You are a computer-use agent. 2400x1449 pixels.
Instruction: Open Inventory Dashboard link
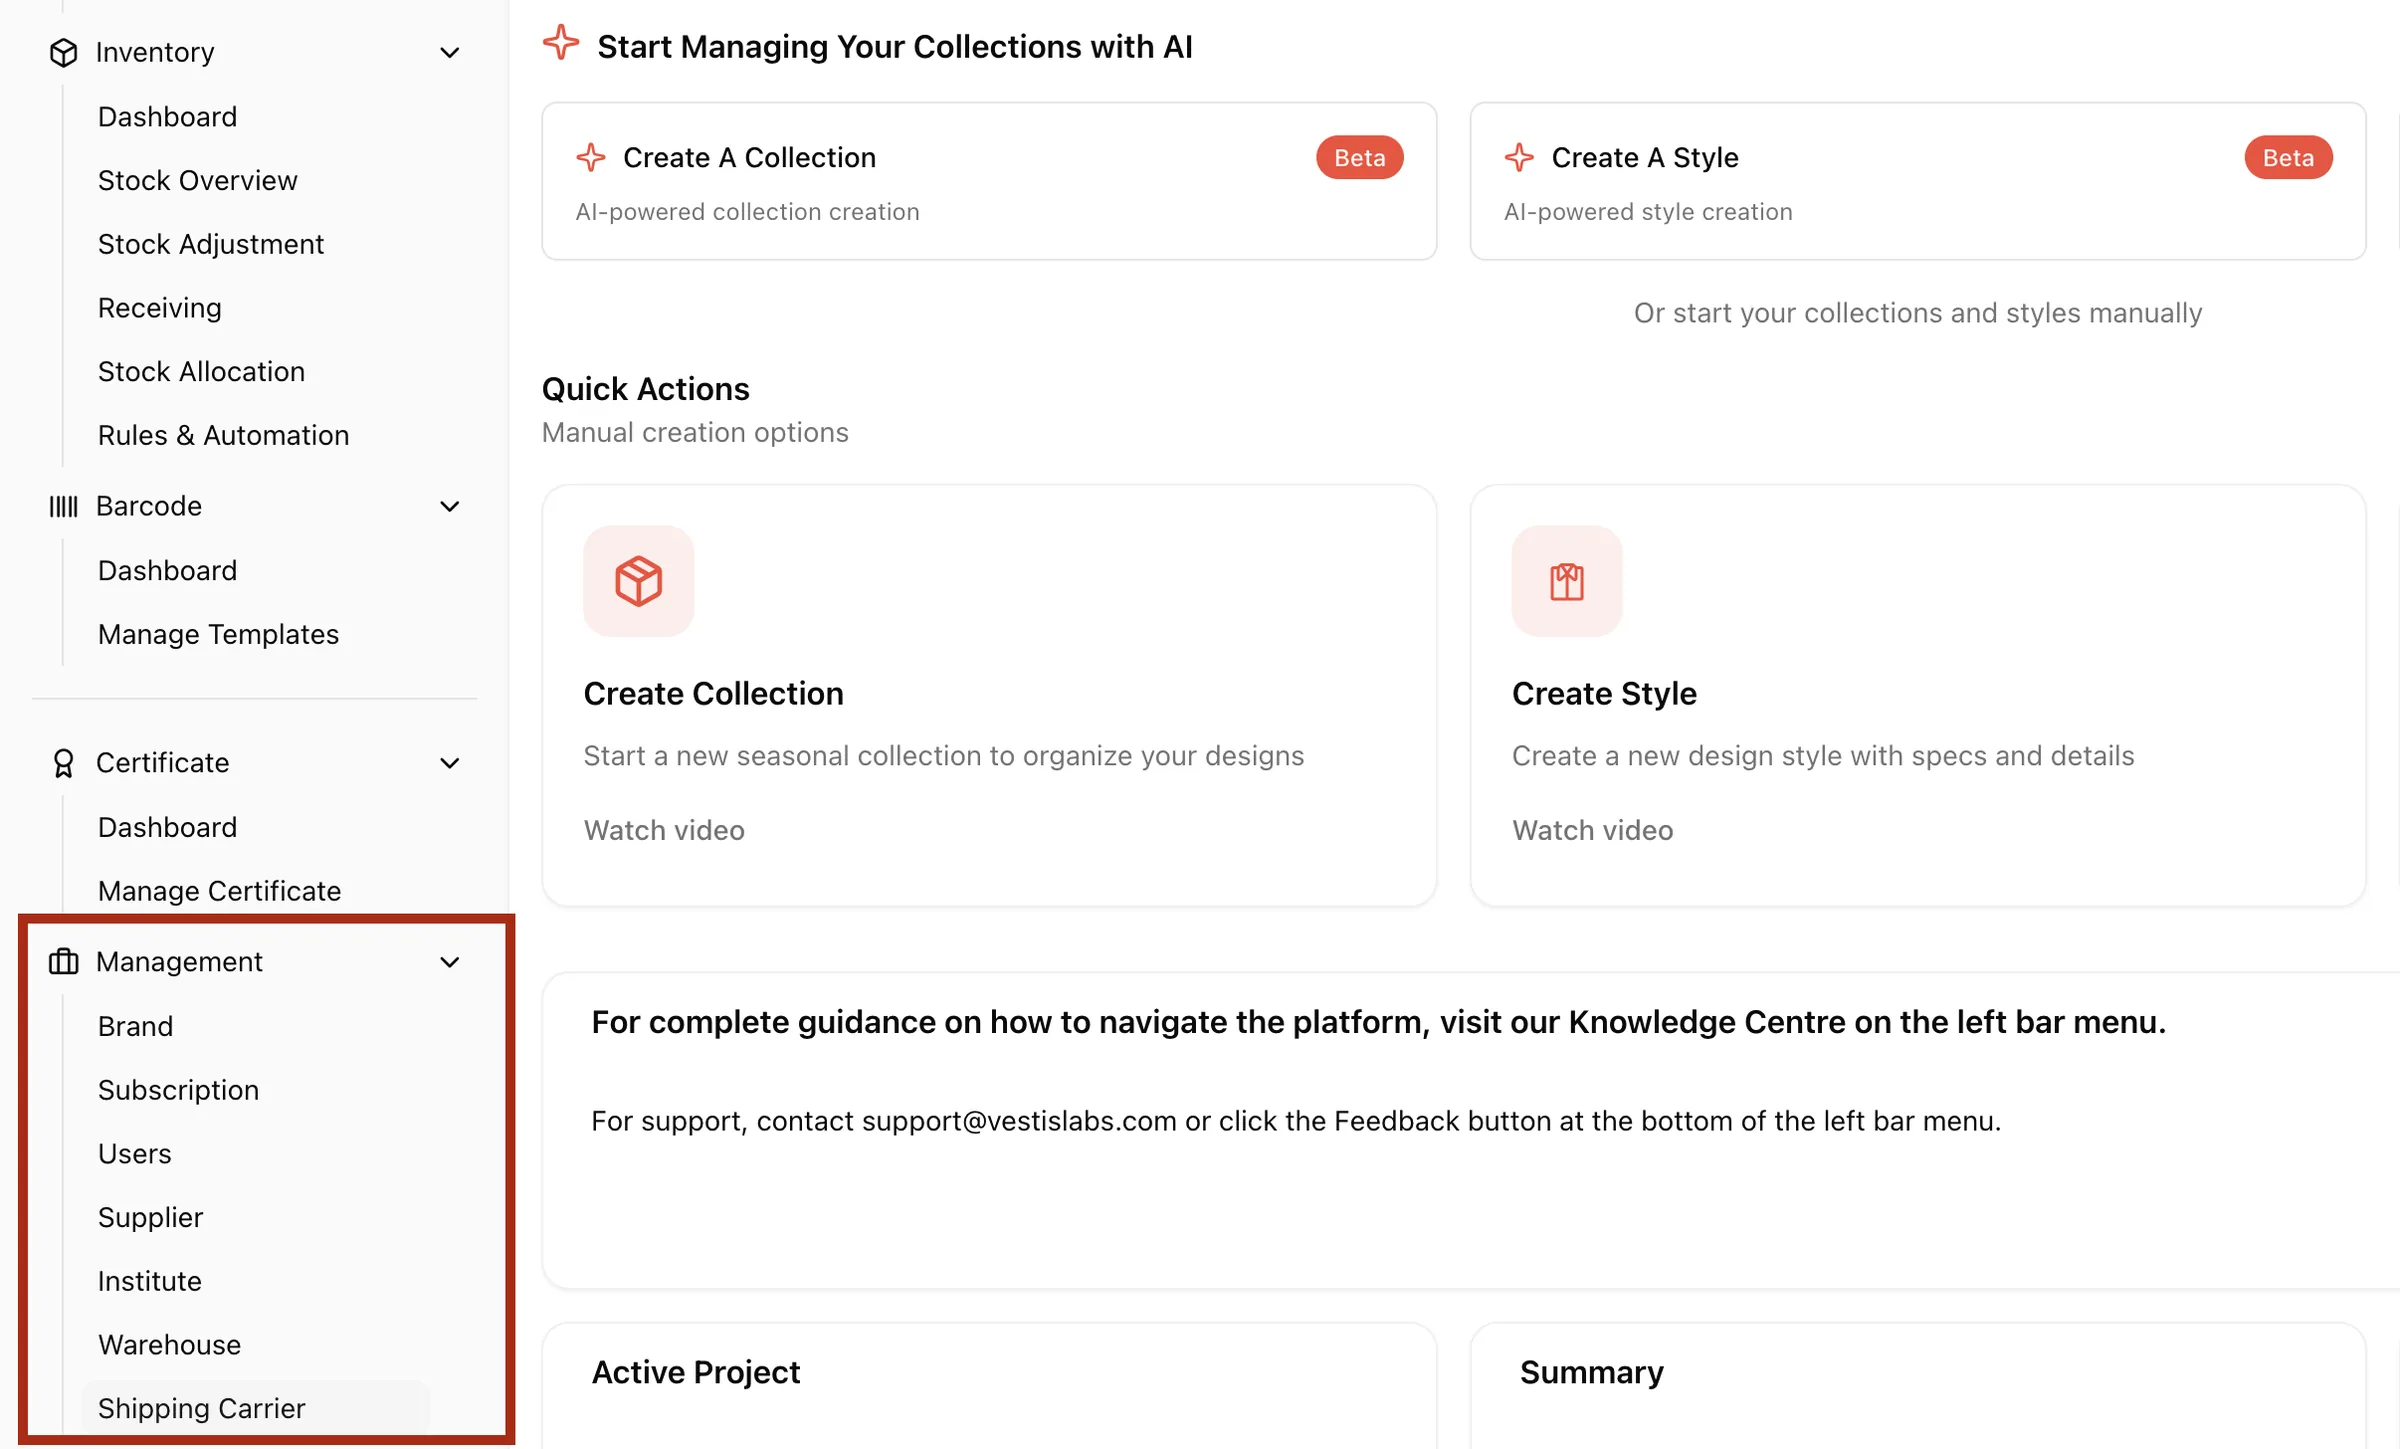point(168,117)
